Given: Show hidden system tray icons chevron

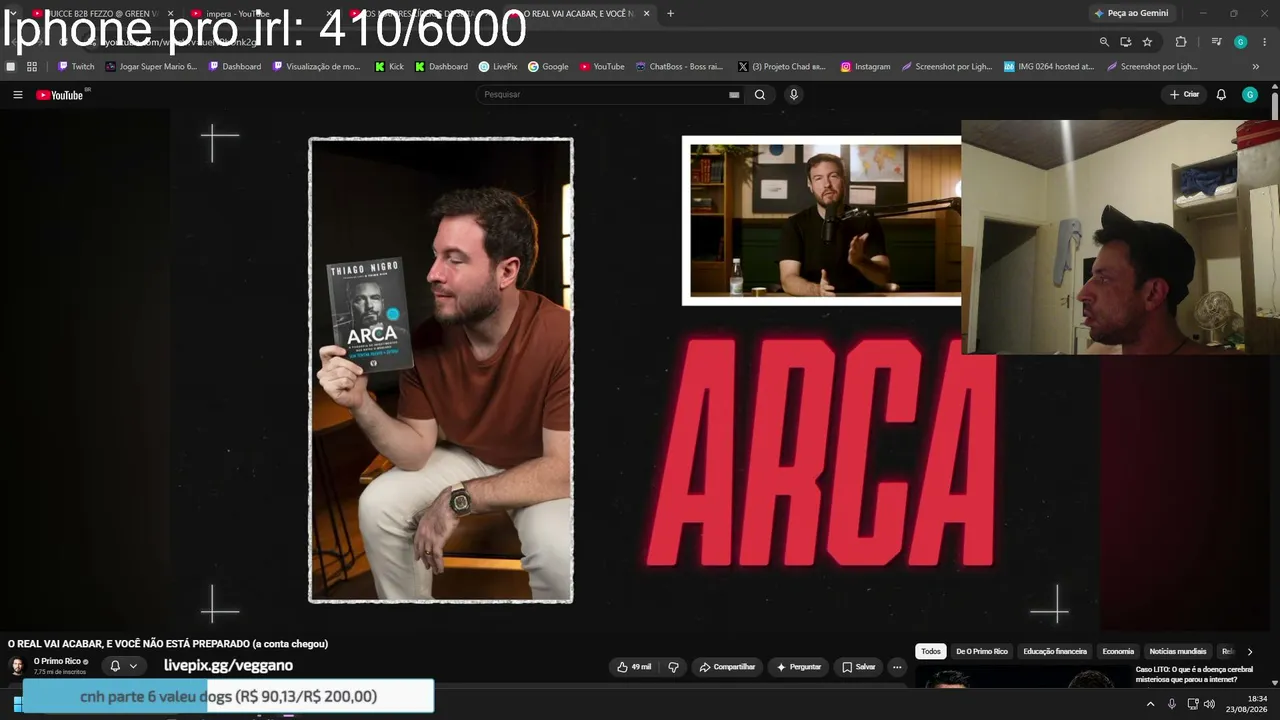Looking at the screenshot, I should tap(1150, 704).
